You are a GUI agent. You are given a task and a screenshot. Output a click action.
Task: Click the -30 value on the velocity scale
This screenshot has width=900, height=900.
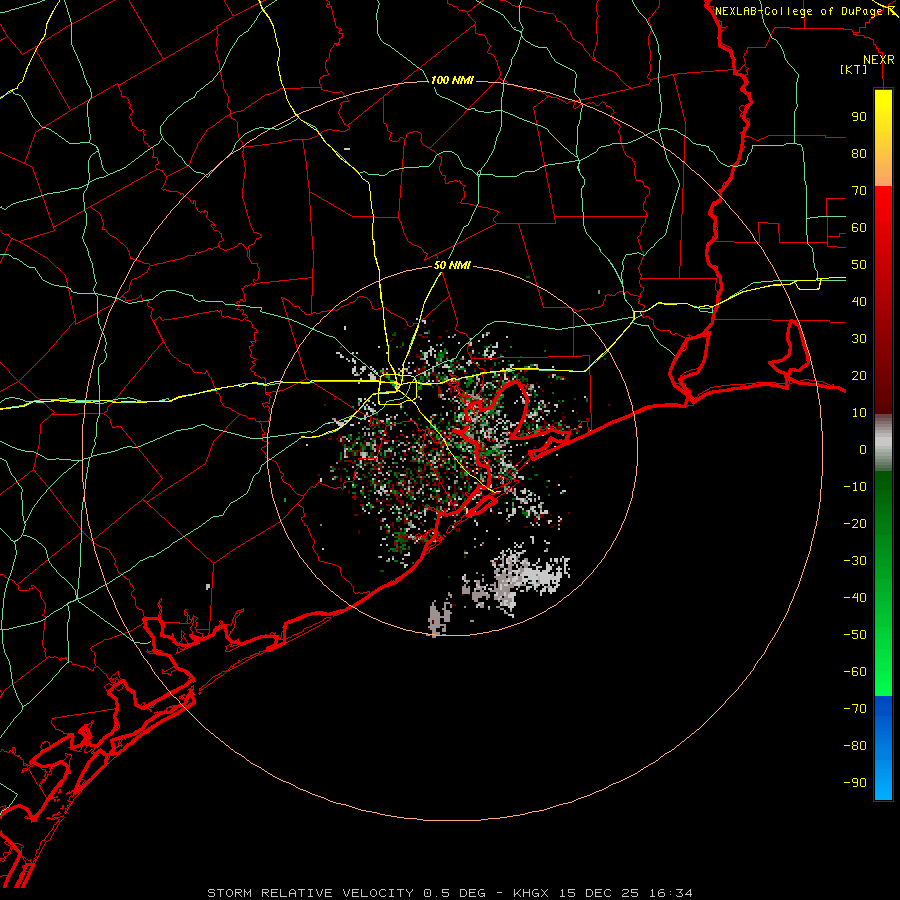(855, 561)
